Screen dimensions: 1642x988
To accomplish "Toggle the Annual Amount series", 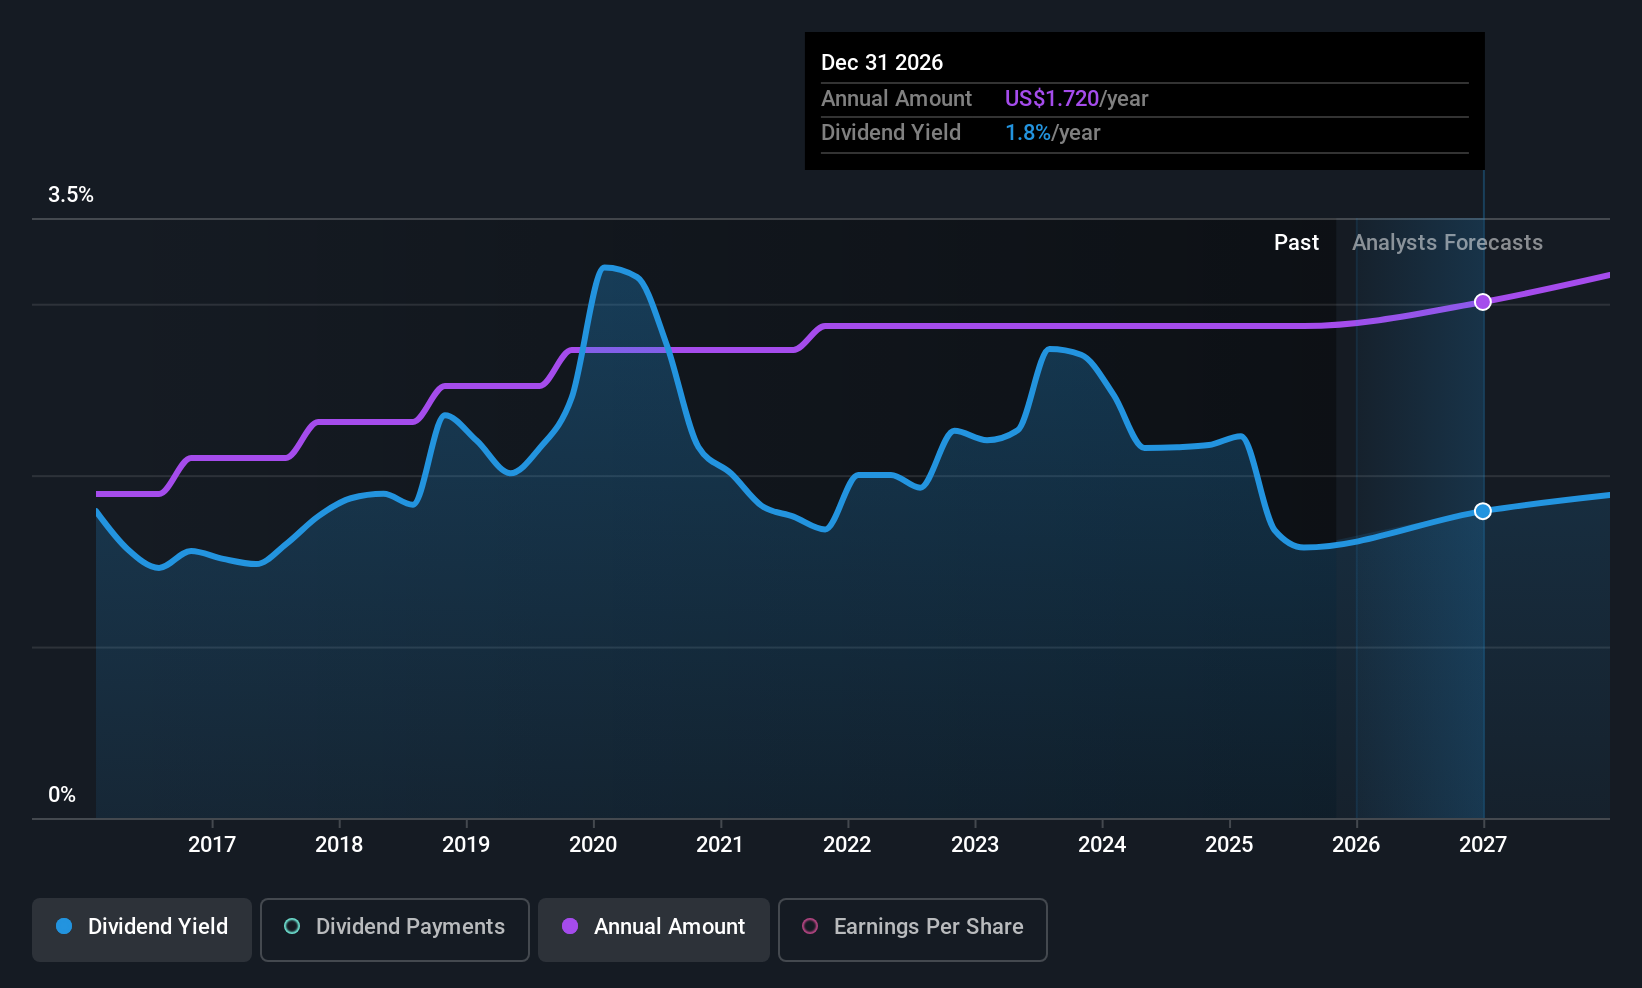I will [x=654, y=928].
